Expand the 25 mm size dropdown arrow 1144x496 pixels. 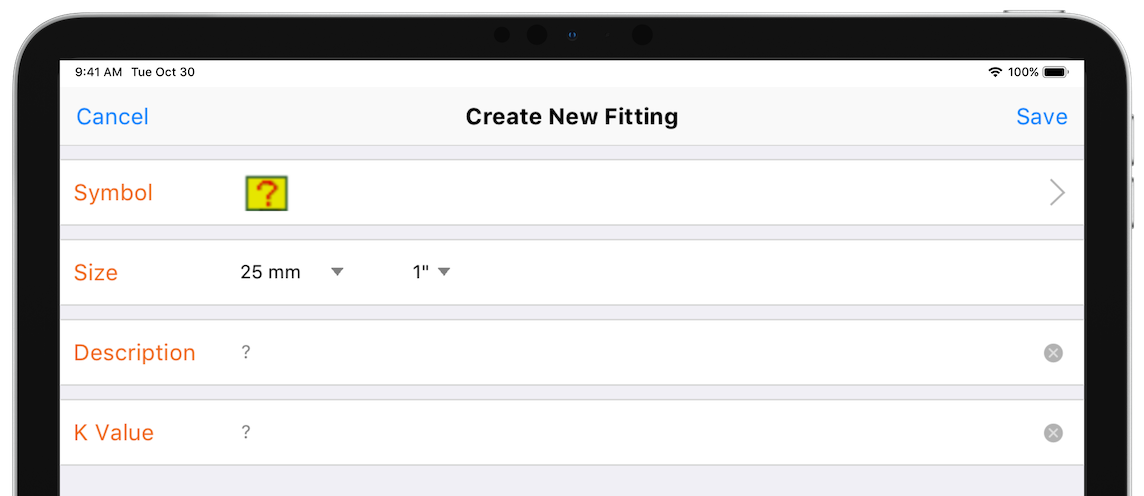337,272
